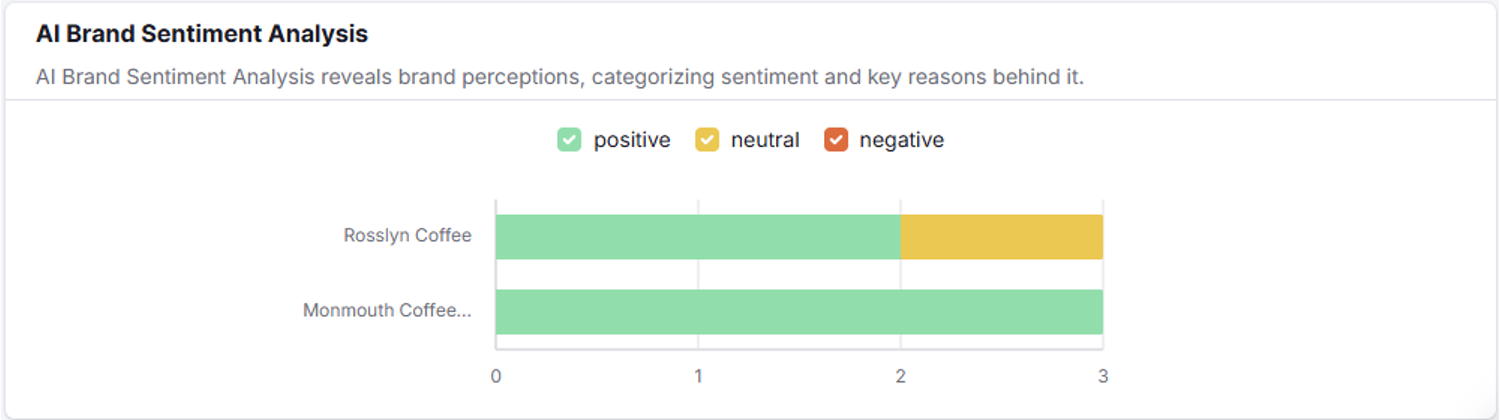Uncheck the negative sentiment checkbox
Viewport: 1500px width, 420px height.
tap(836, 140)
